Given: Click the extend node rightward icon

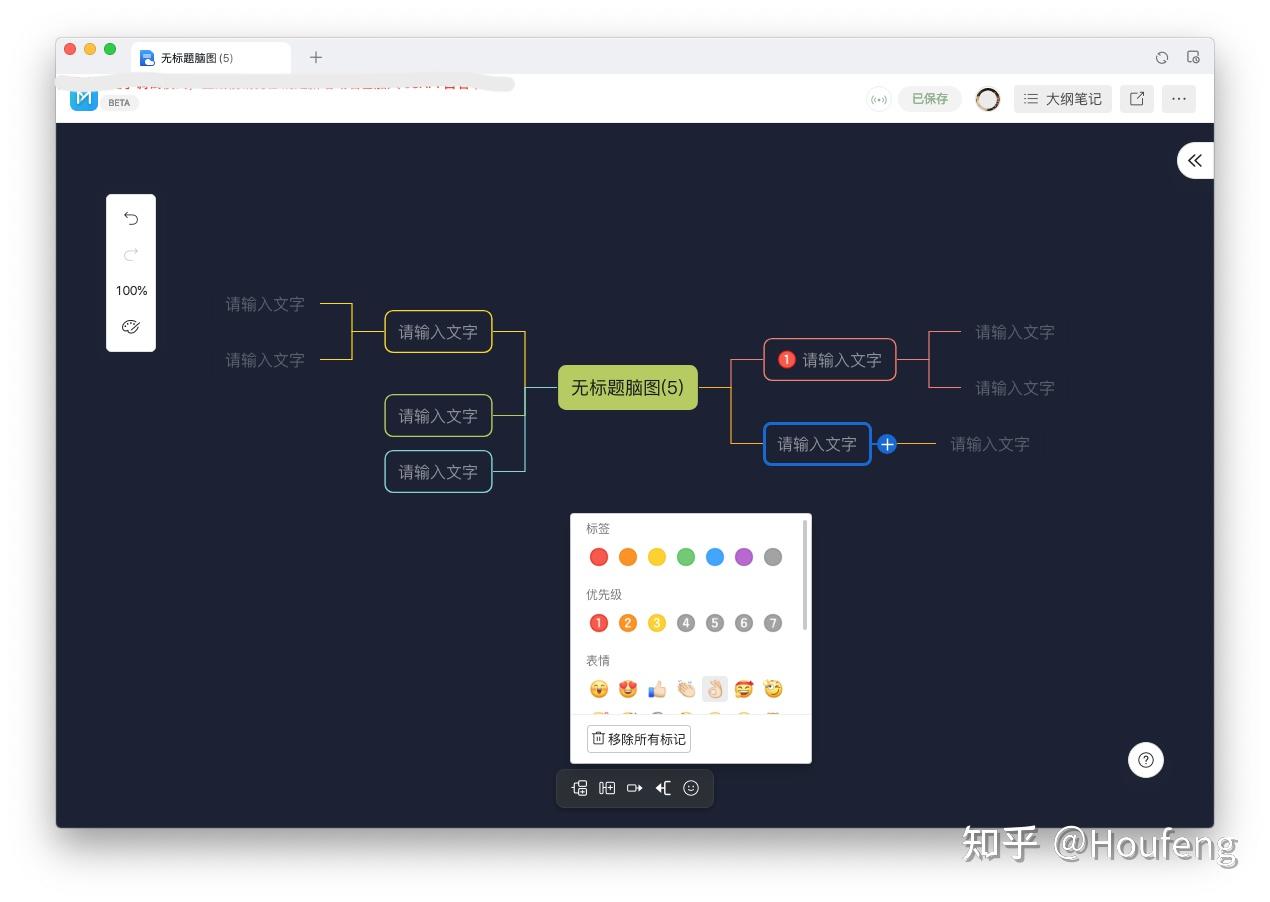Looking at the screenshot, I should point(635,788).
